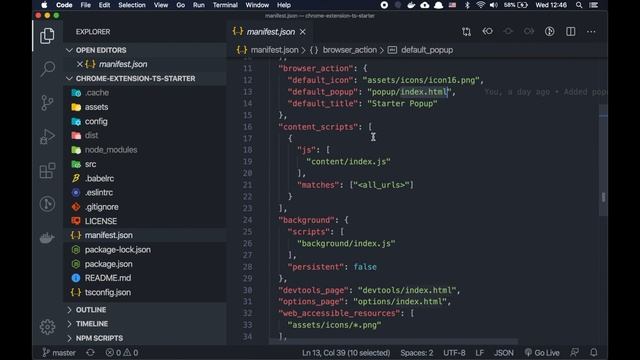Expand the .cache folder
The width and height of the screenshot is (640, 360).
click(145, 93)
